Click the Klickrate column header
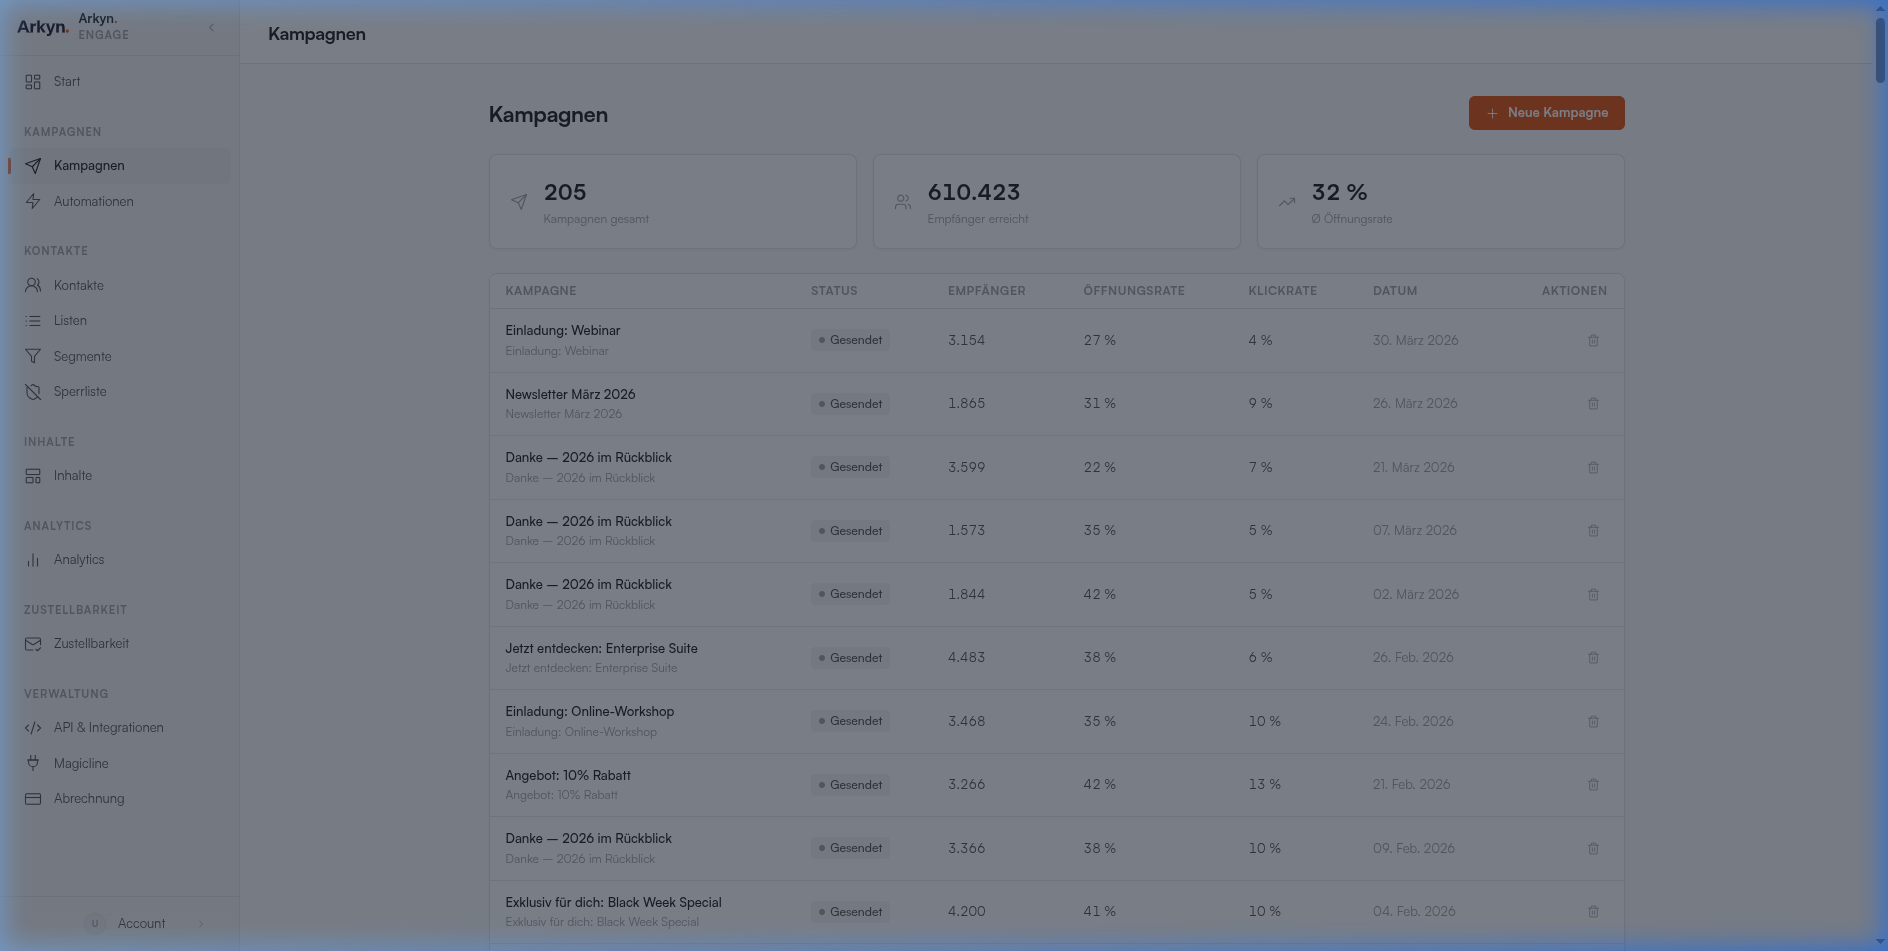This screenshot has height=951, width=1888. [1282, 291]
